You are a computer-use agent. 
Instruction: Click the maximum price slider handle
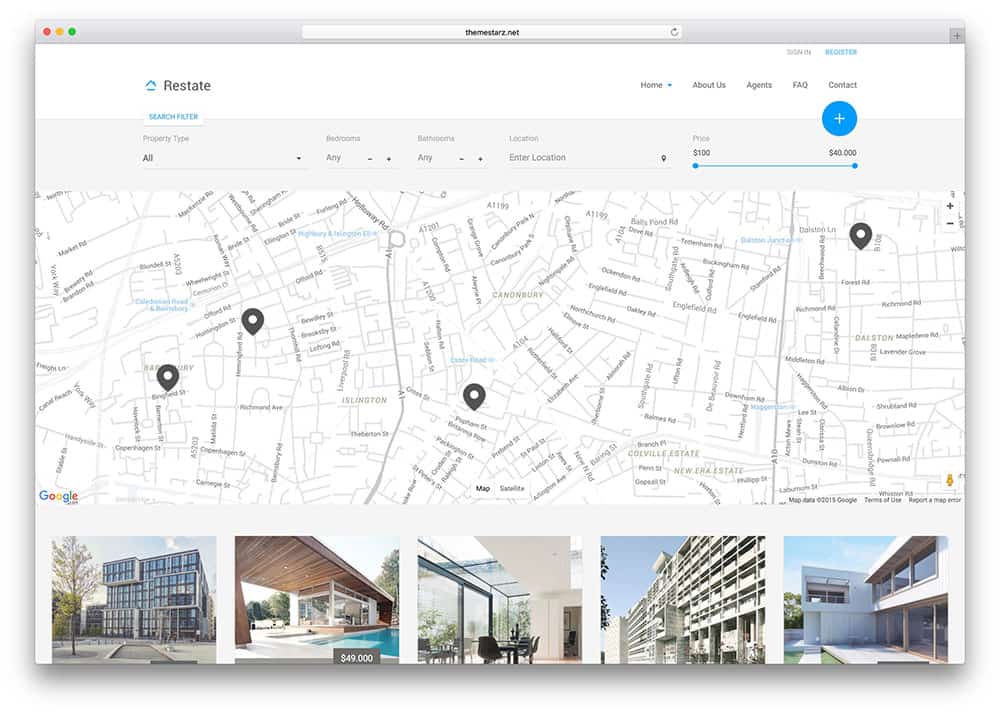pos(855,166)
